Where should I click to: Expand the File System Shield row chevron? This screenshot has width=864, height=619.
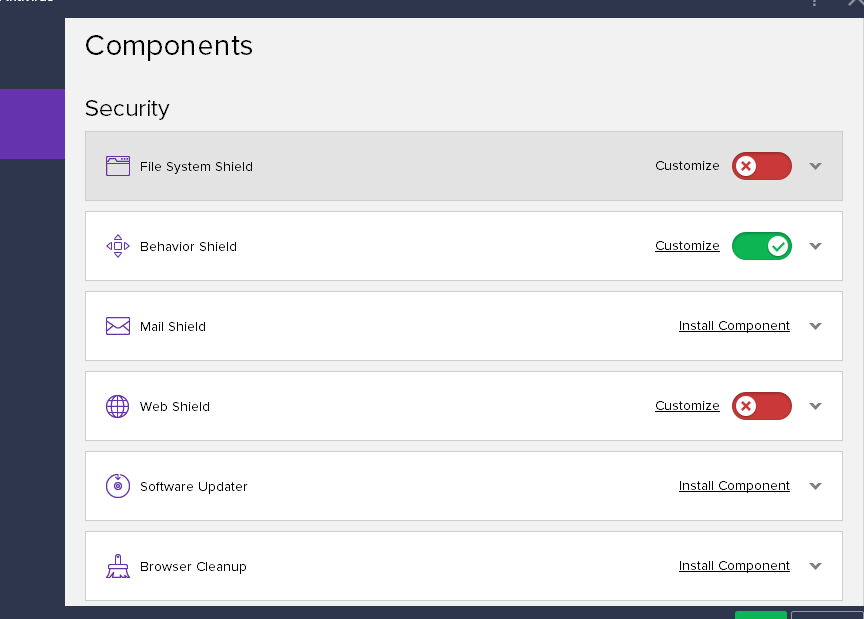(x=815, y=166)
